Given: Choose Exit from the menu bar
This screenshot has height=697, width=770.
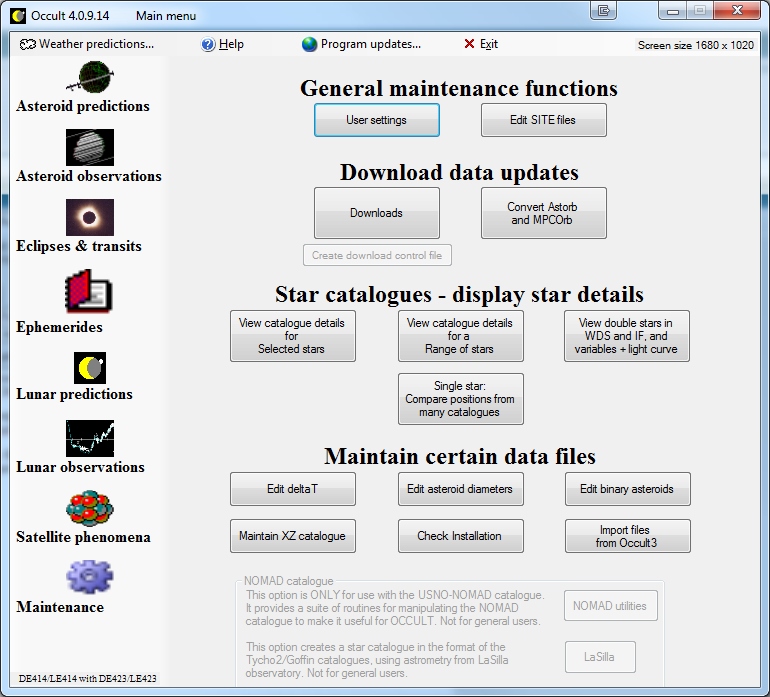Looking at the screenshot, I should click(x=481, y=44).
